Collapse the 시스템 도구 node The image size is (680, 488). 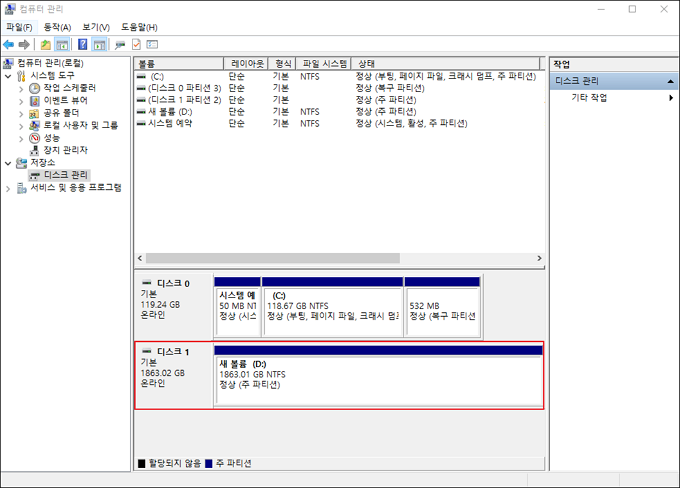(x=8, y=76)
